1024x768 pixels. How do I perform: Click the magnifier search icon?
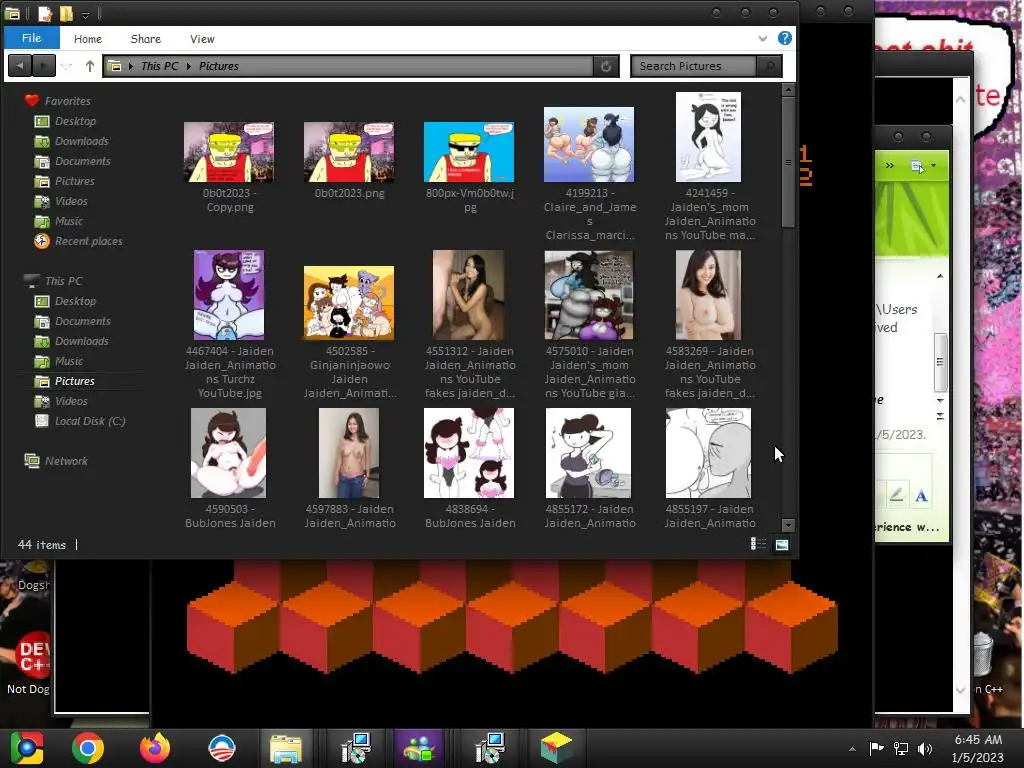pos(769,66)
